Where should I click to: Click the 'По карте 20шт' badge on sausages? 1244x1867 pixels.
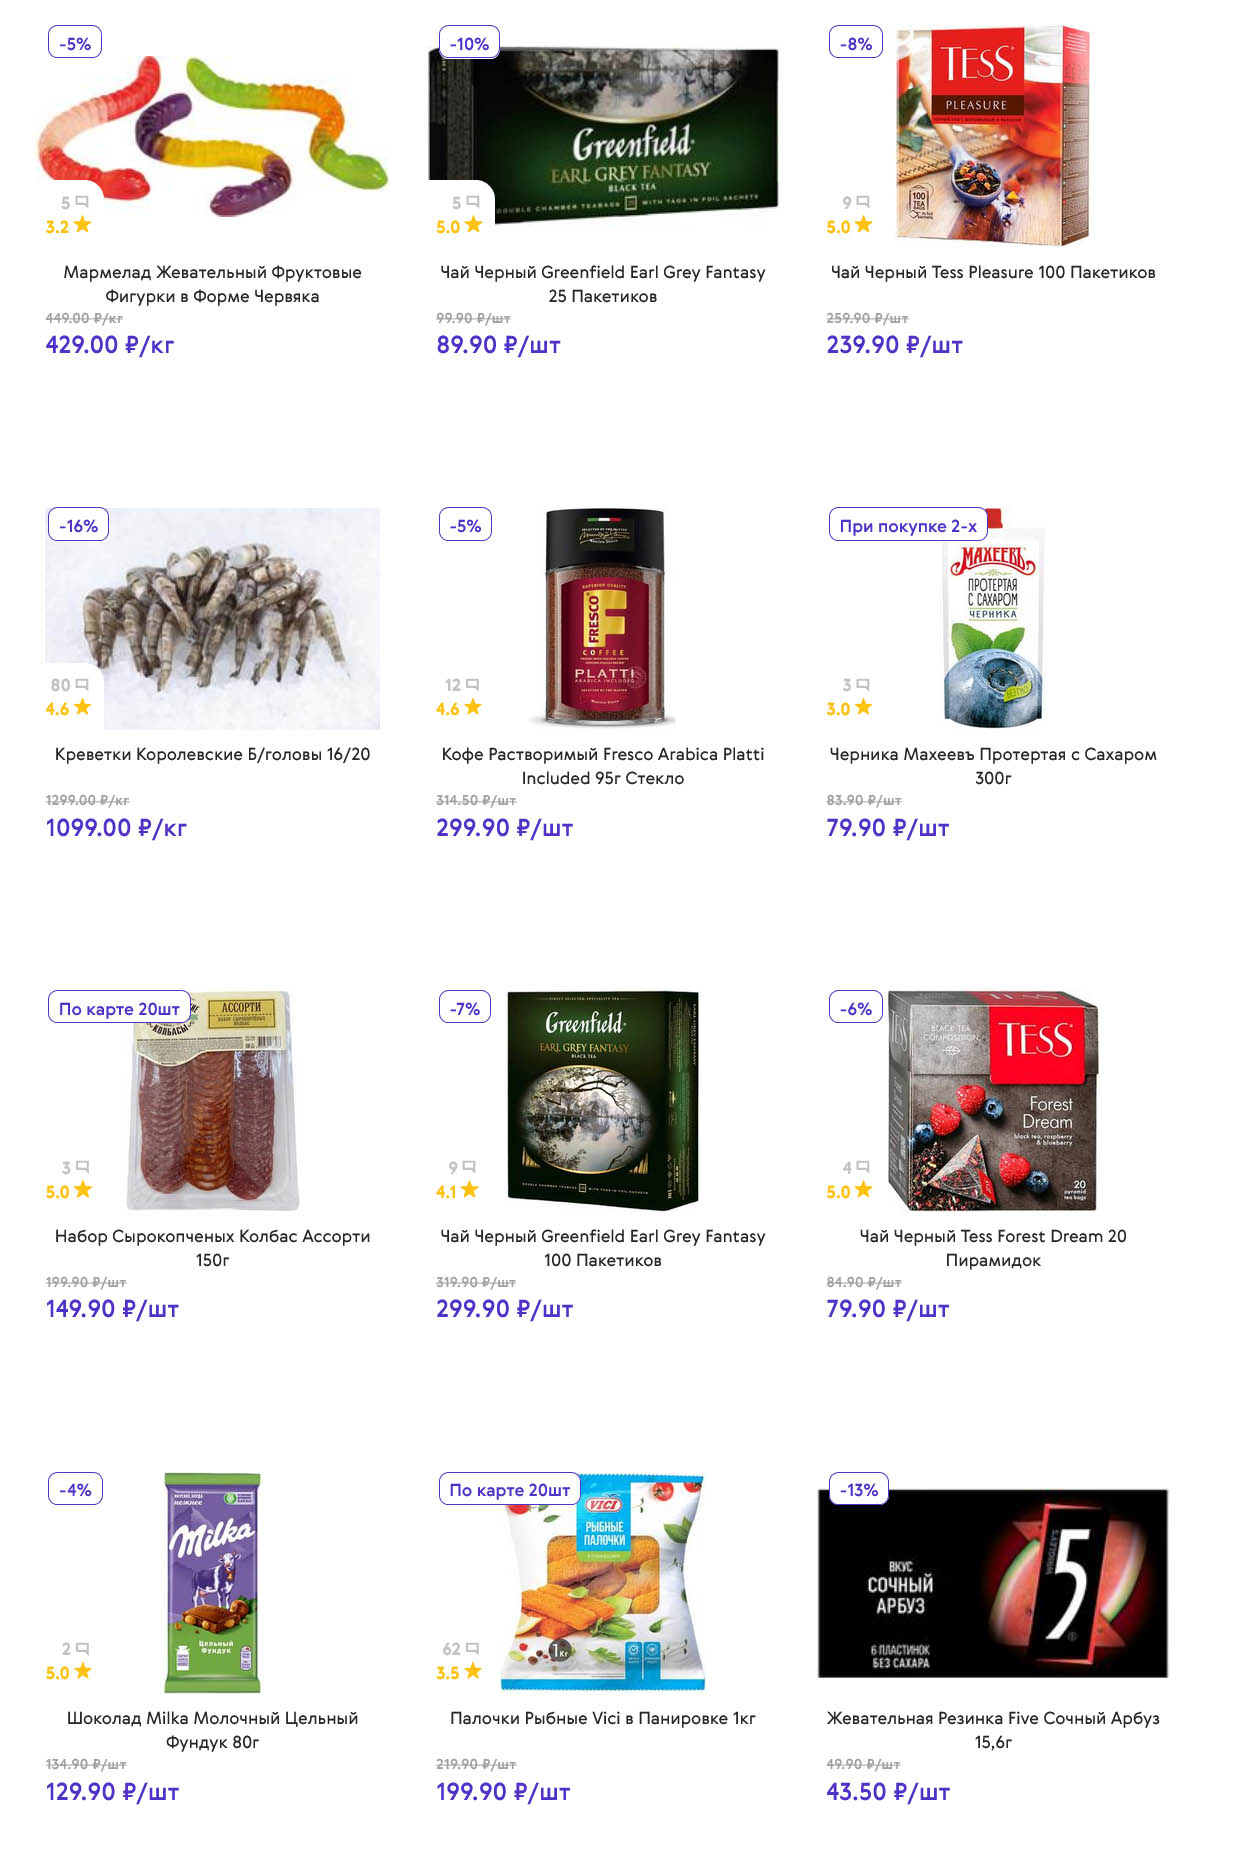(x=119, y=1009)
